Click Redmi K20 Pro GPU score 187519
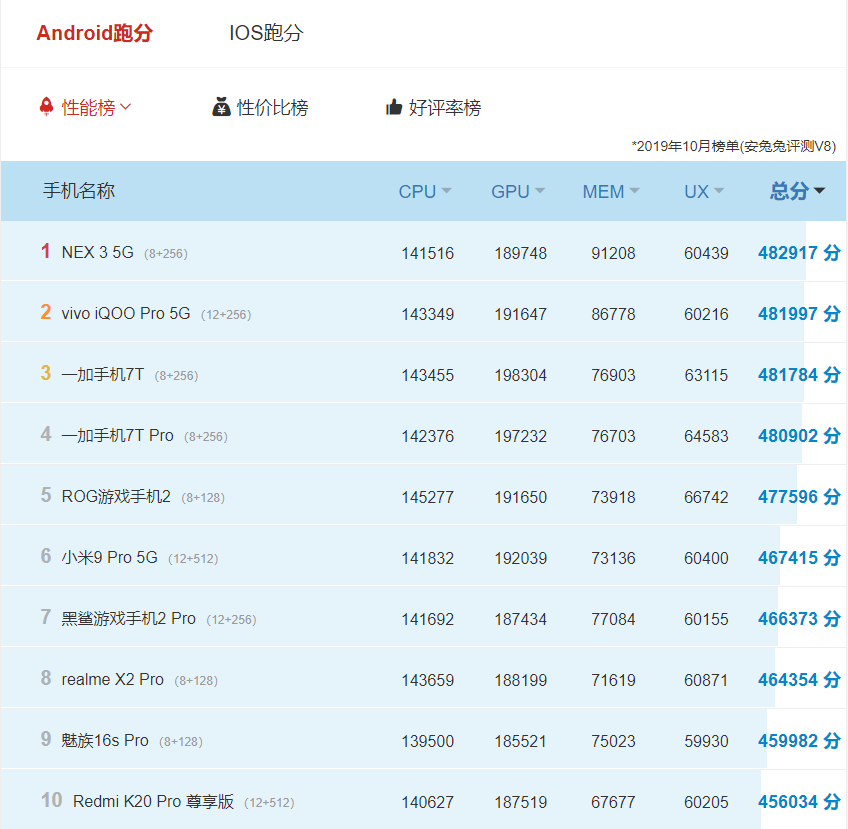 coord(520,803)
